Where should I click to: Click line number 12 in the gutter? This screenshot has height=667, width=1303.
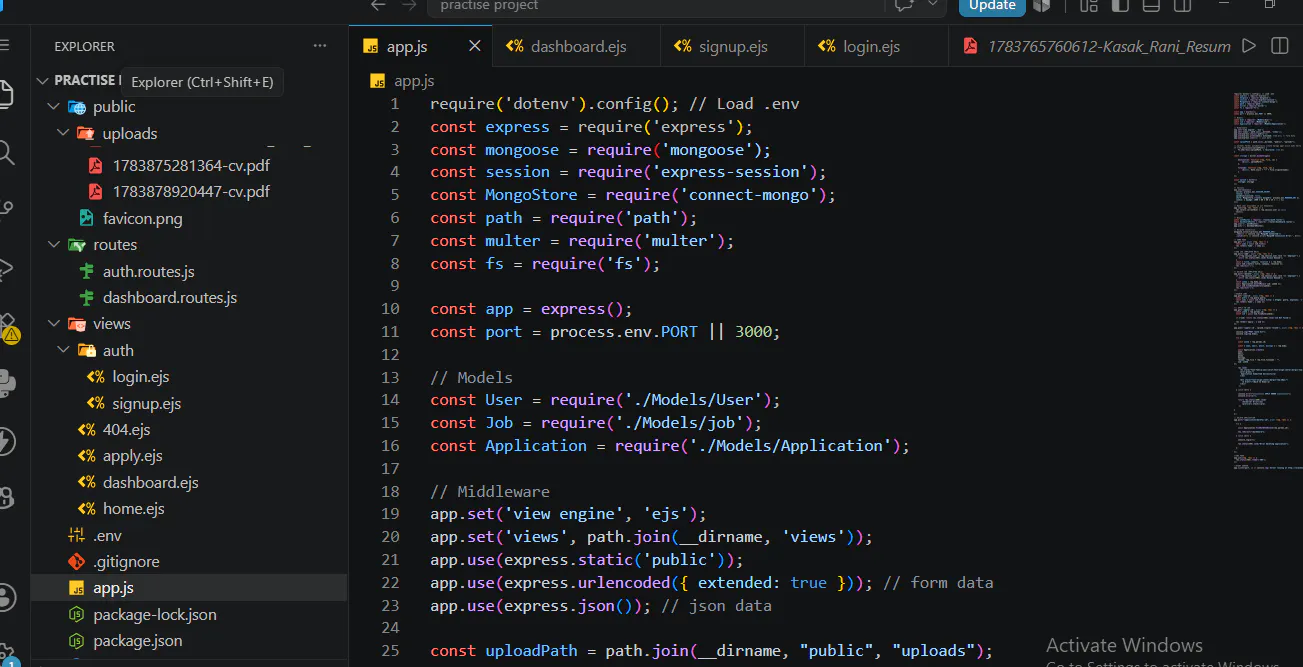point(390,355)
